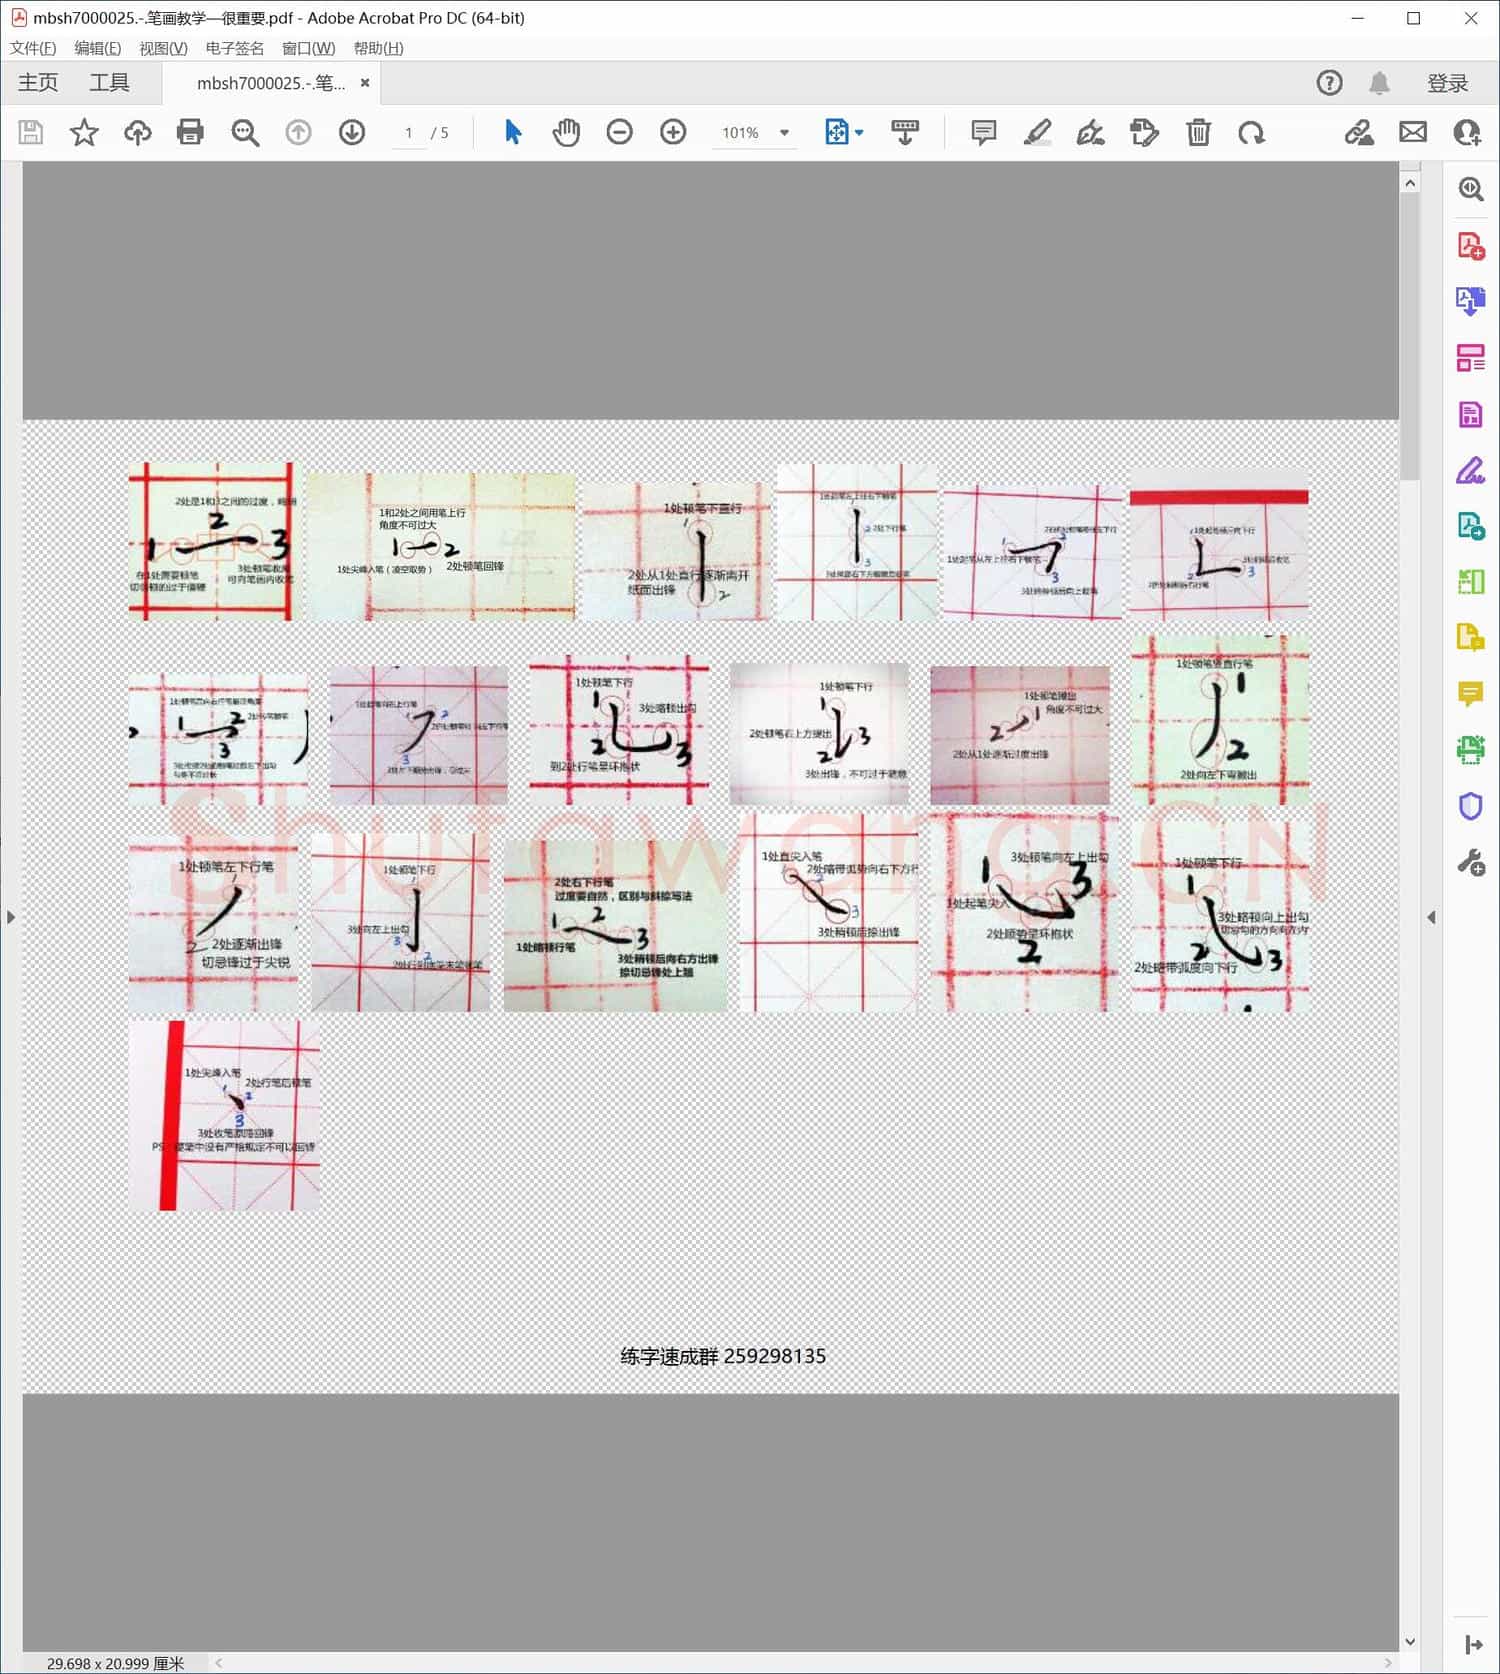Screen dimensions: 1500x1674
Task: Switch to the 工具 tab
Action: [109, 83]
